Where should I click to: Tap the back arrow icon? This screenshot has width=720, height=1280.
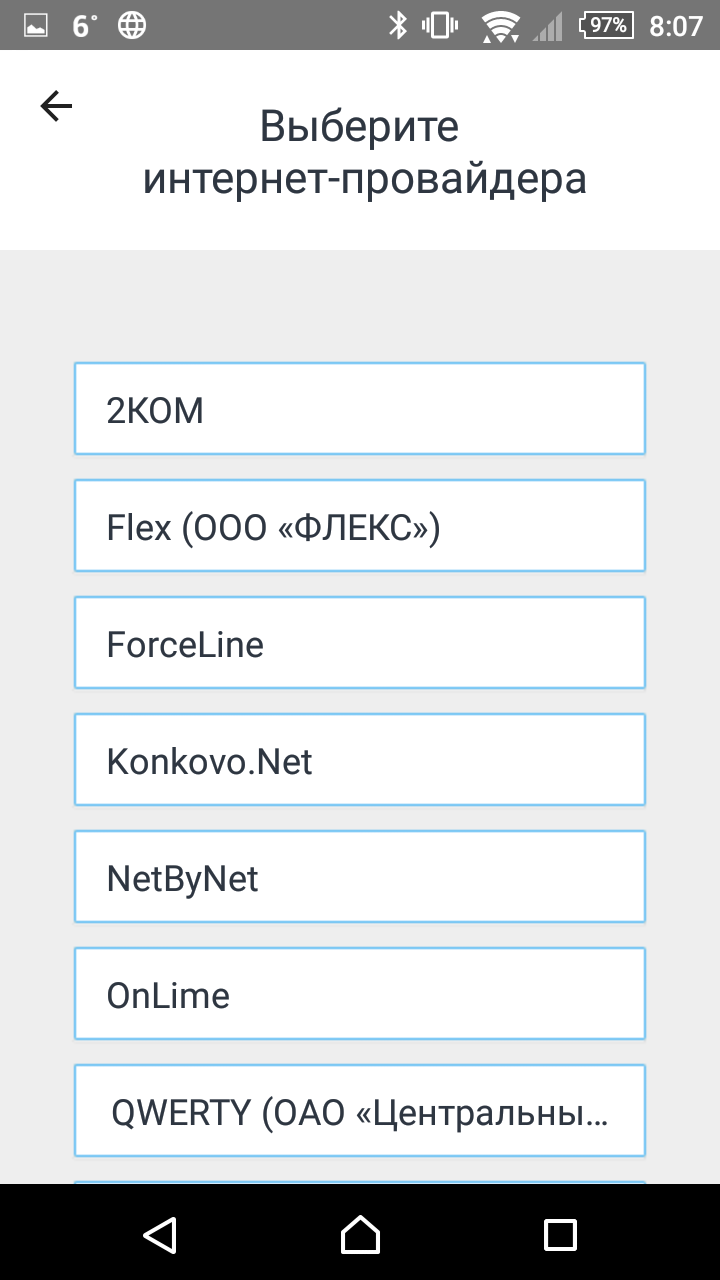tap(56, 106)
